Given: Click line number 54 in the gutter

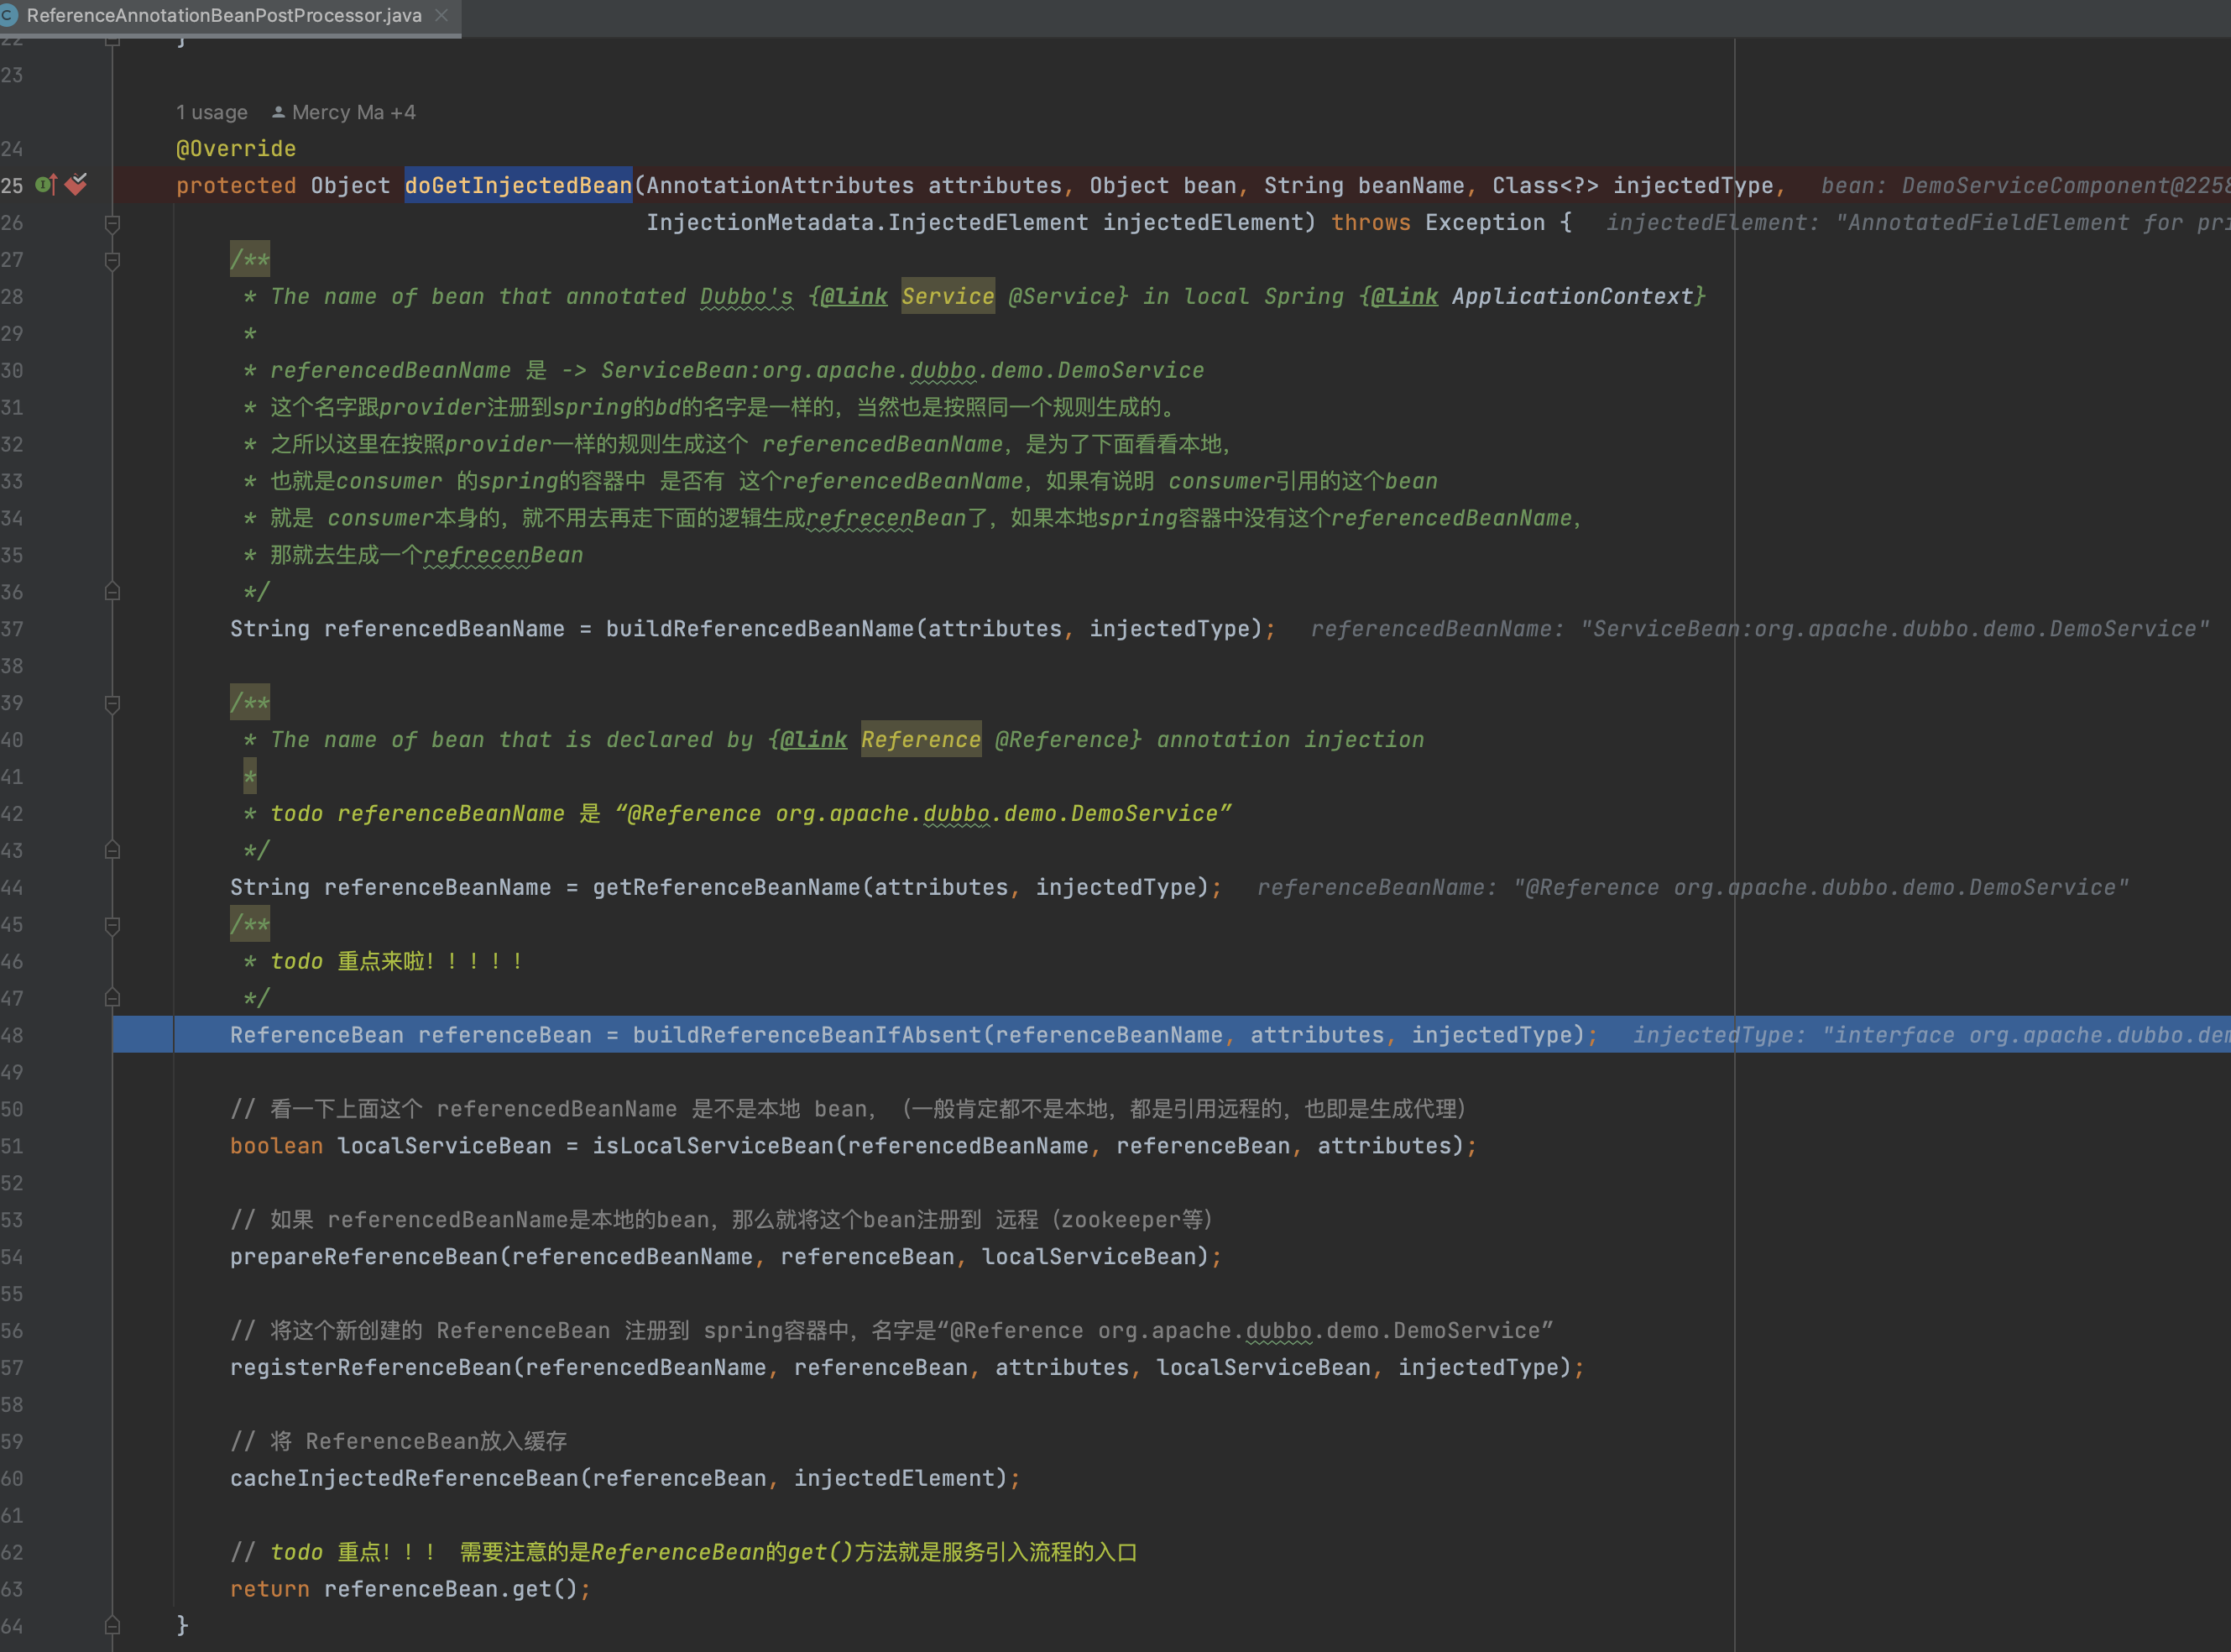Looking at the screenshot, I should pos(12,1257).
